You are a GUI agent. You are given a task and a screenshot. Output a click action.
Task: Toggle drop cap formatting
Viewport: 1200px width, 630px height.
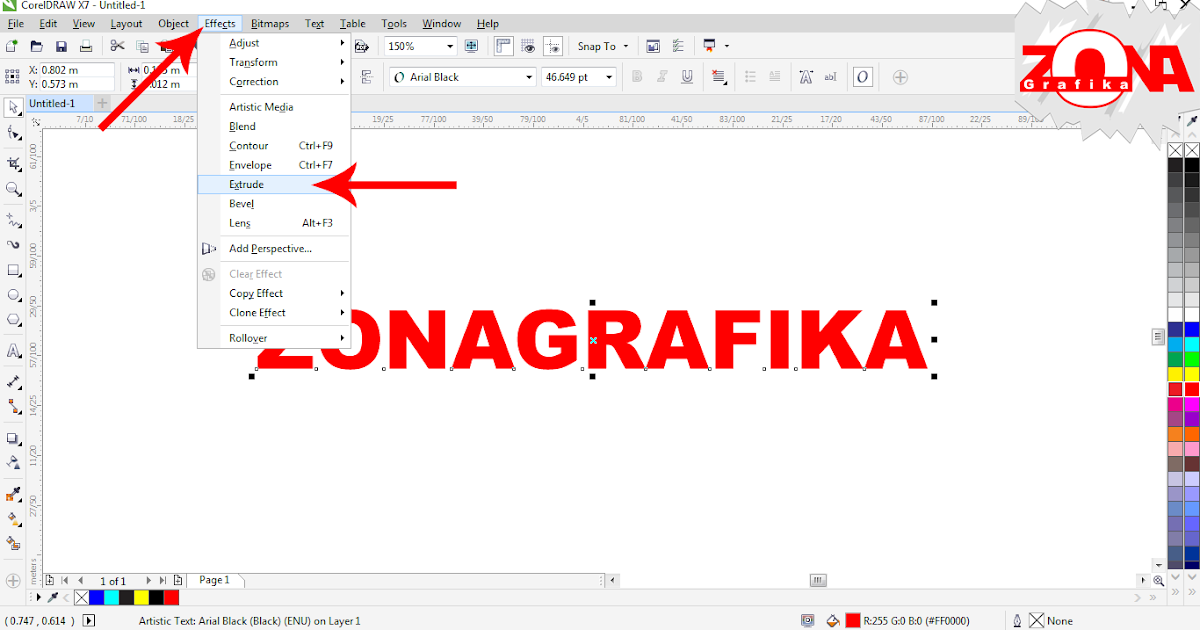click(x=775, y=77)
